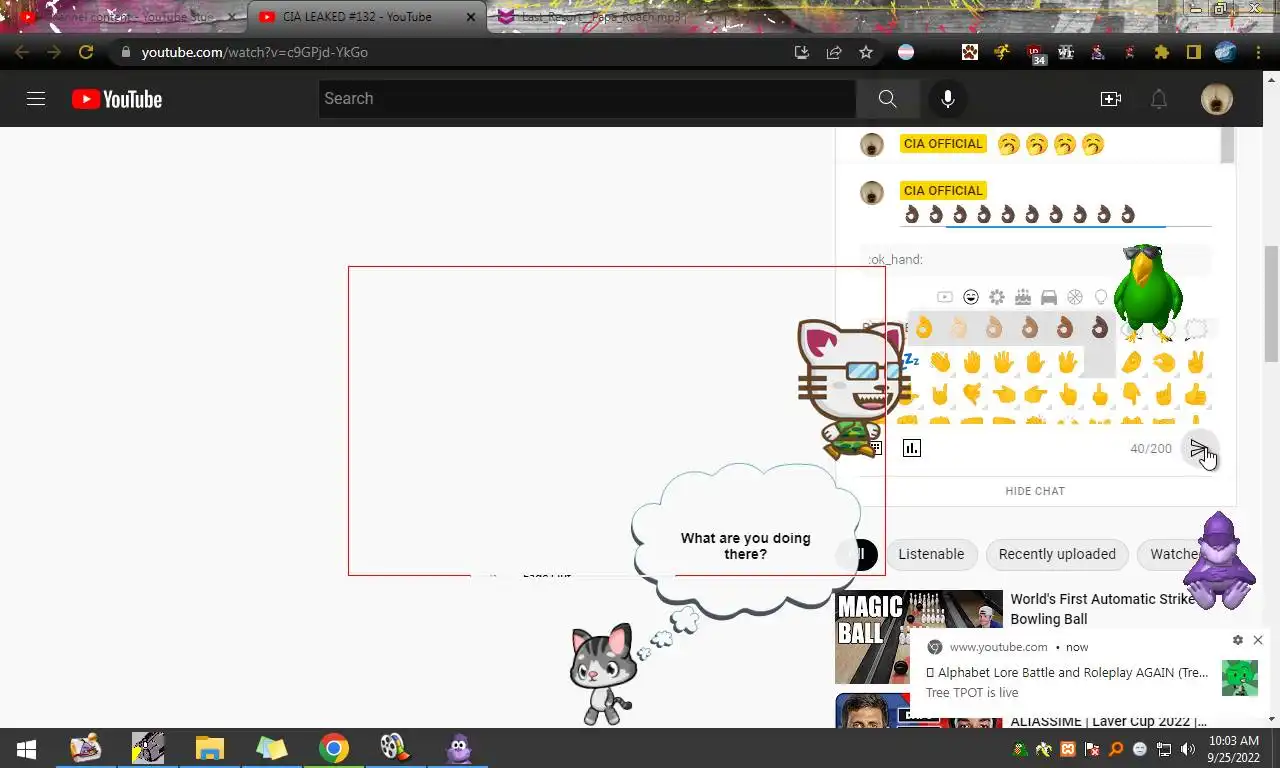This screenshot has width=1280, height=768.
Task: Open Google Chrome from the taskbar
Action: click(334, 748)
